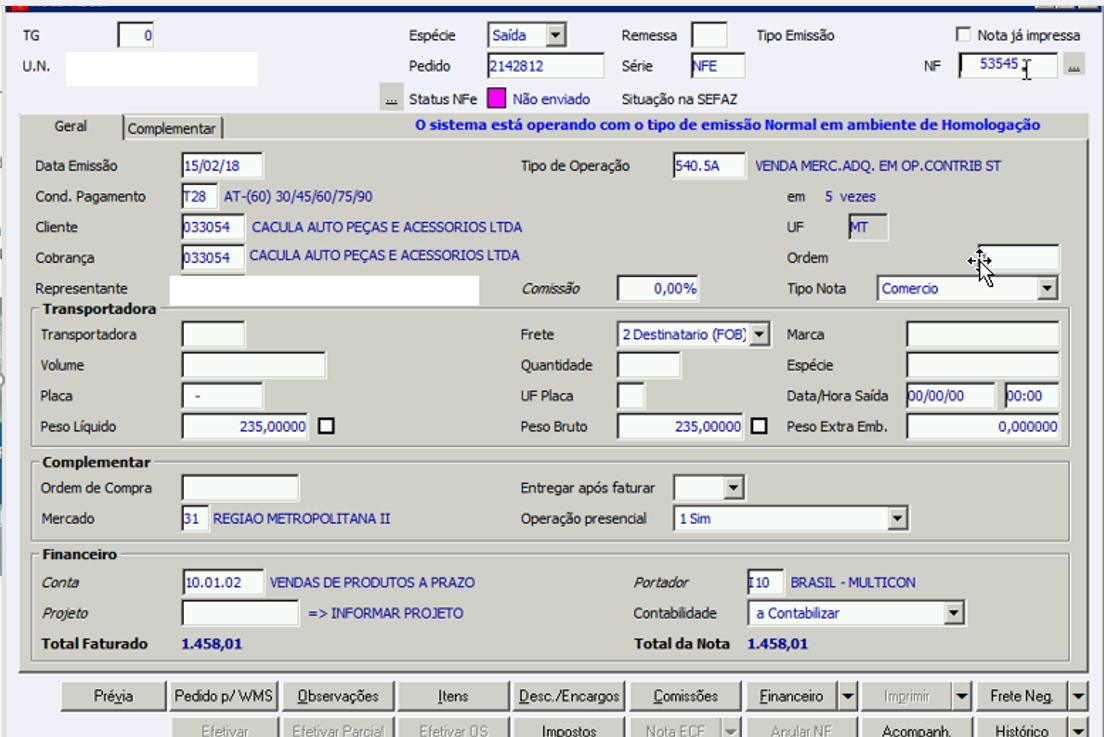Click the Peso Líquido field 235,00000
This screenshot has height=737, width=1104.
pos(244,427)
